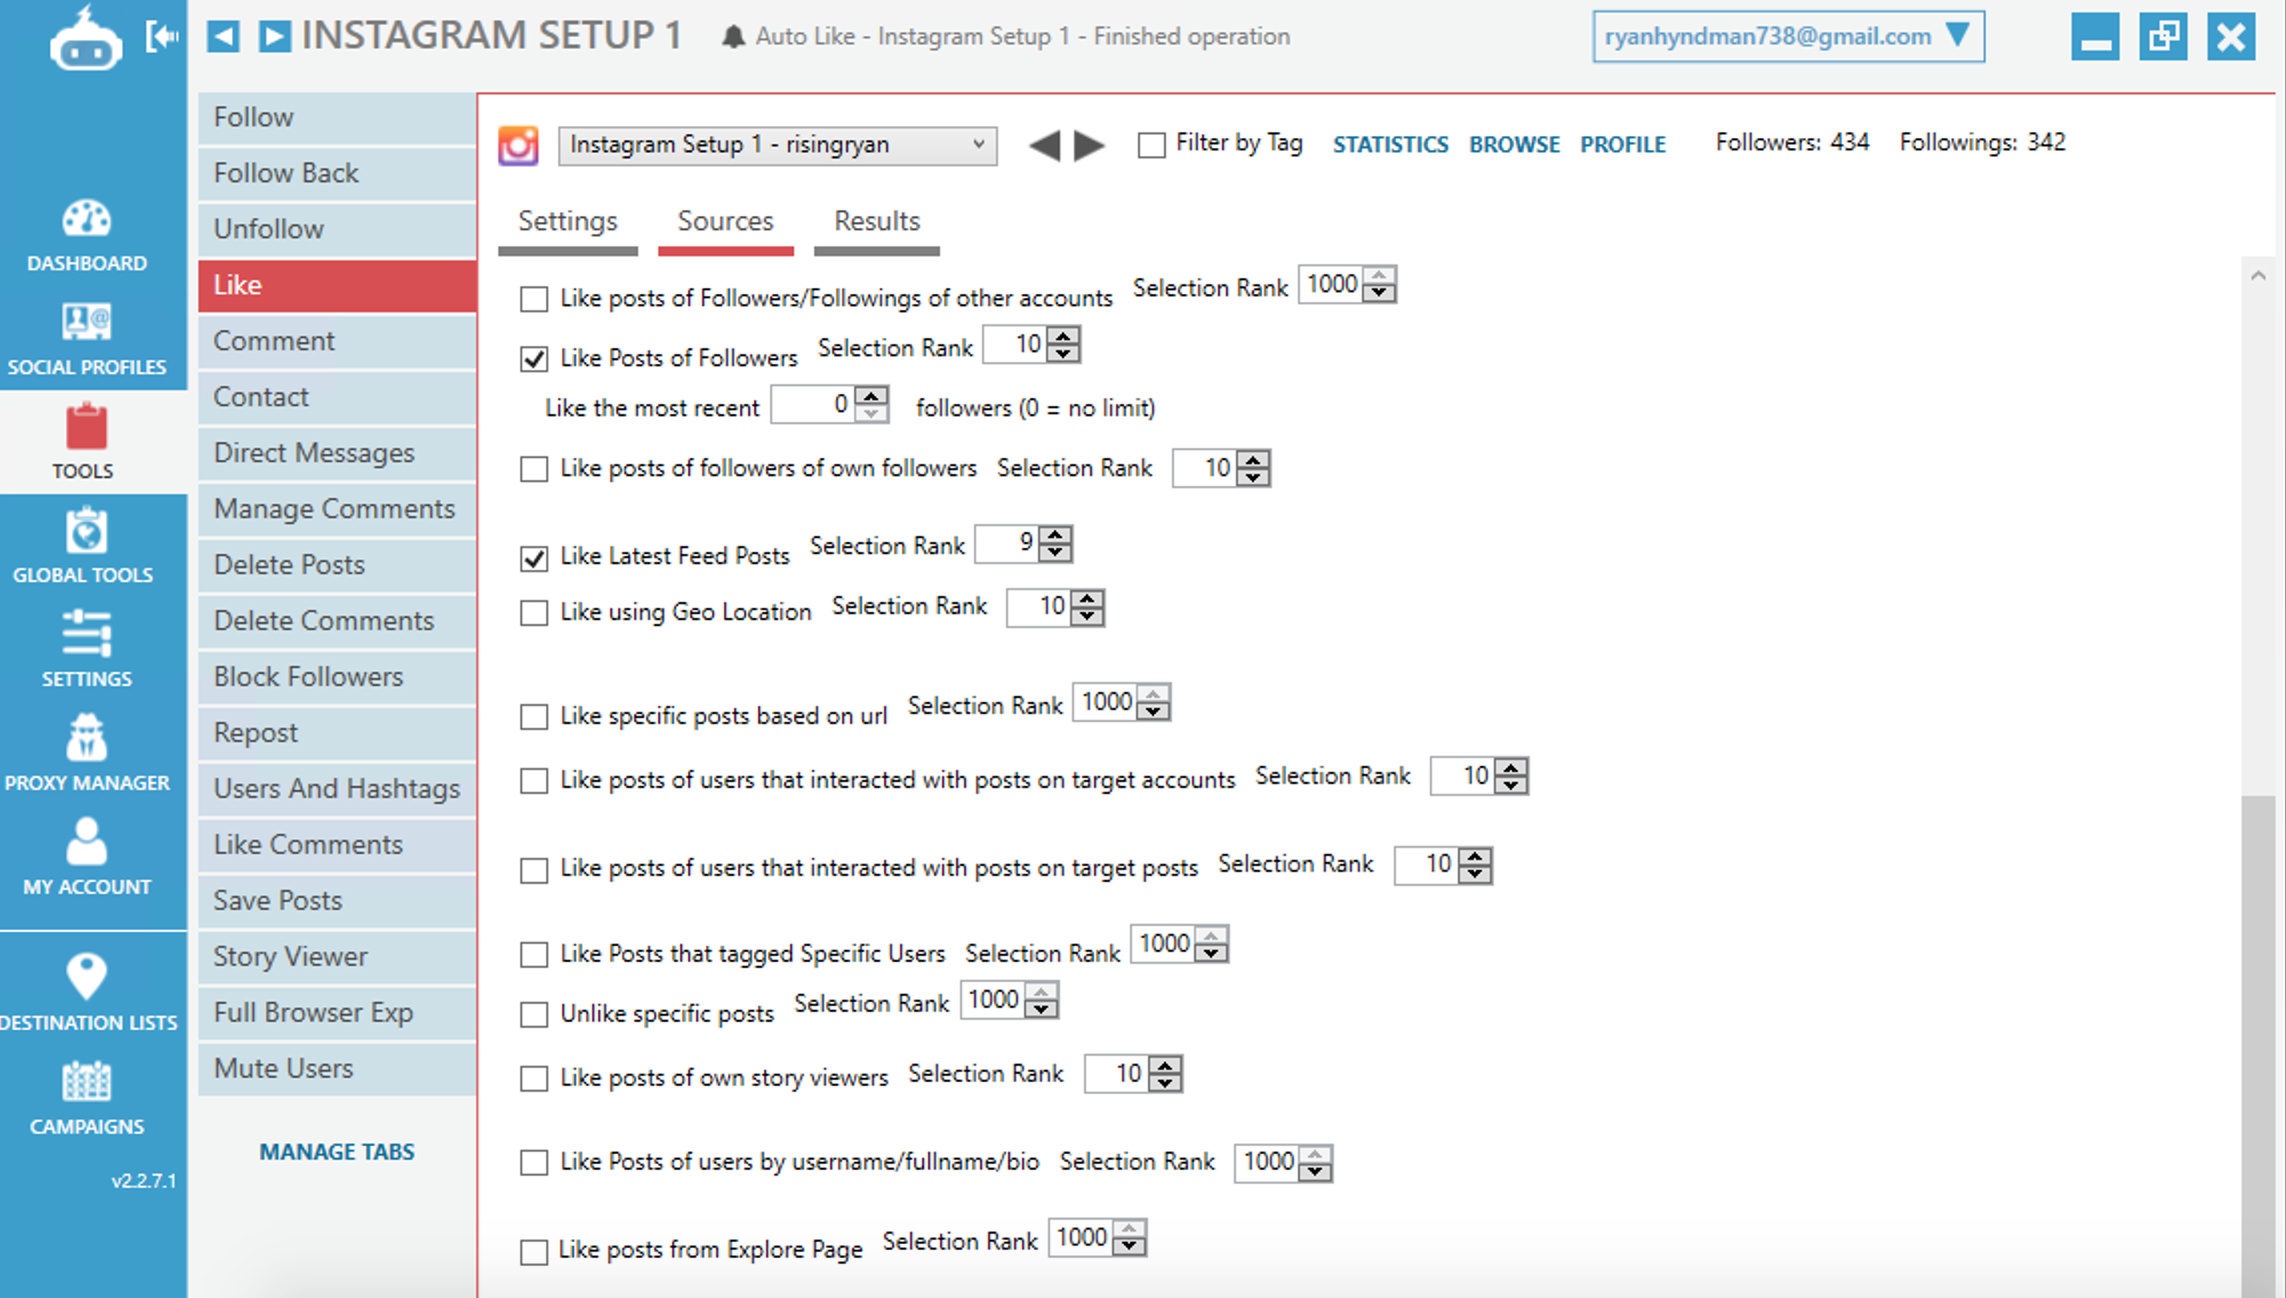The image size is (2286, 1298).
Task: Click the notification bell icon
Action: click(x=733, y=38)
